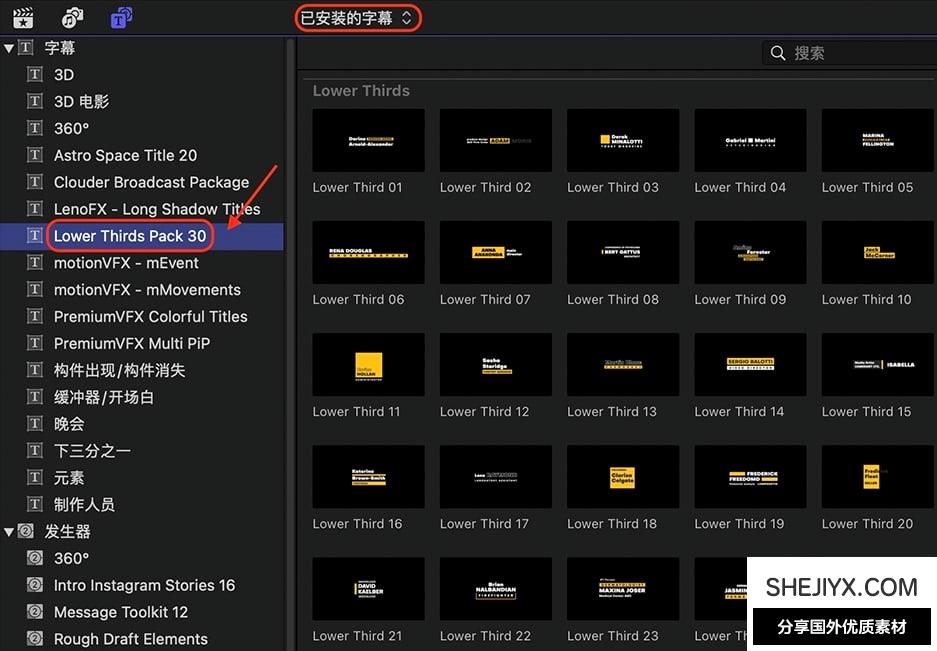Click the generator icon beside Intro Instagram Stories 16

(x=35, y=585)
